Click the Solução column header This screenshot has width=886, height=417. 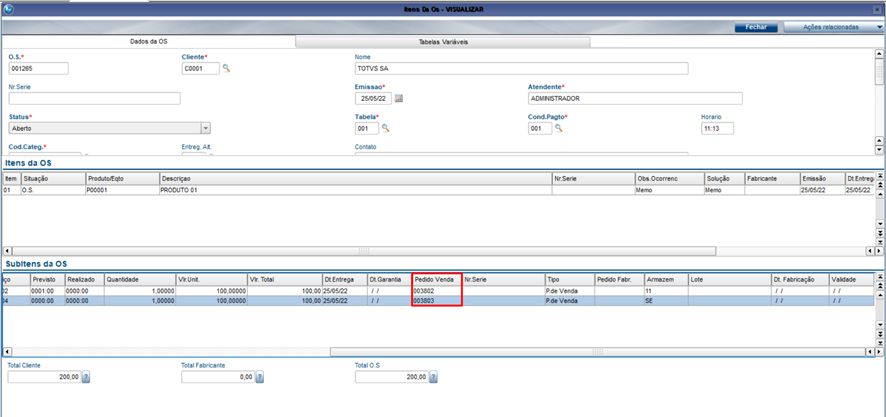tap(724, 179)
